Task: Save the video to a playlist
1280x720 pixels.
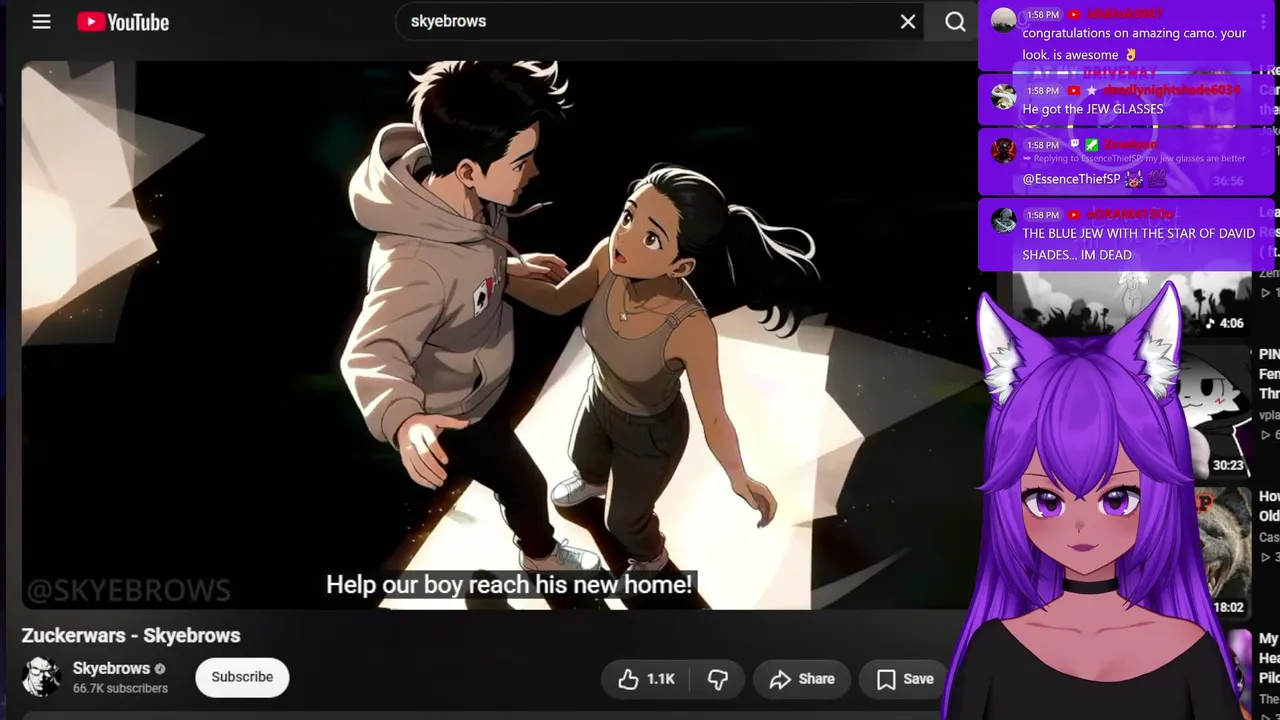Action: pos(905,679)
